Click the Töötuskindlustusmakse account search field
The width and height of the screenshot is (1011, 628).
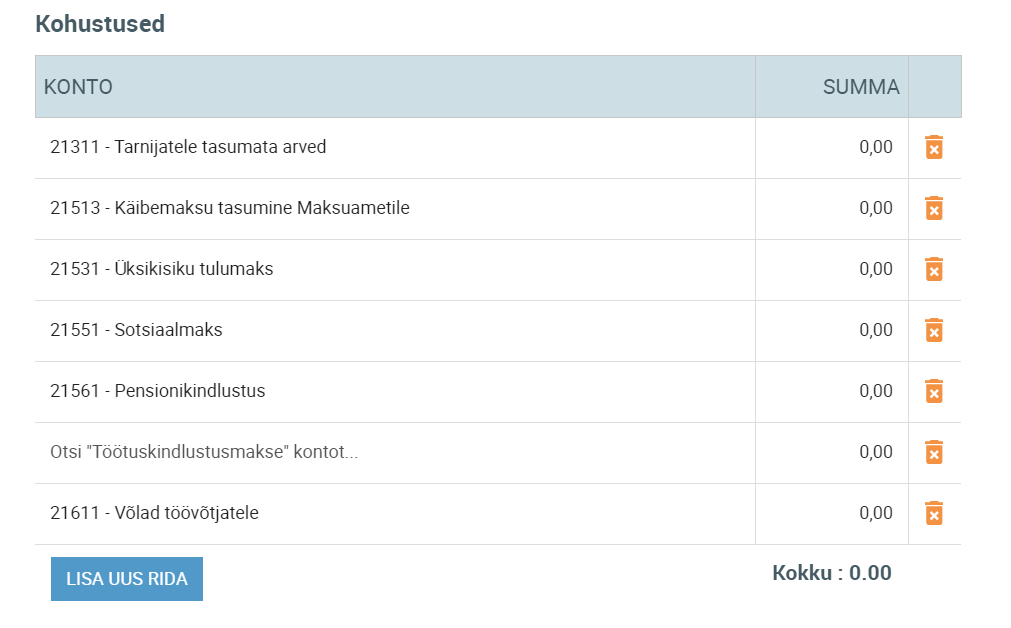[395, 453]
